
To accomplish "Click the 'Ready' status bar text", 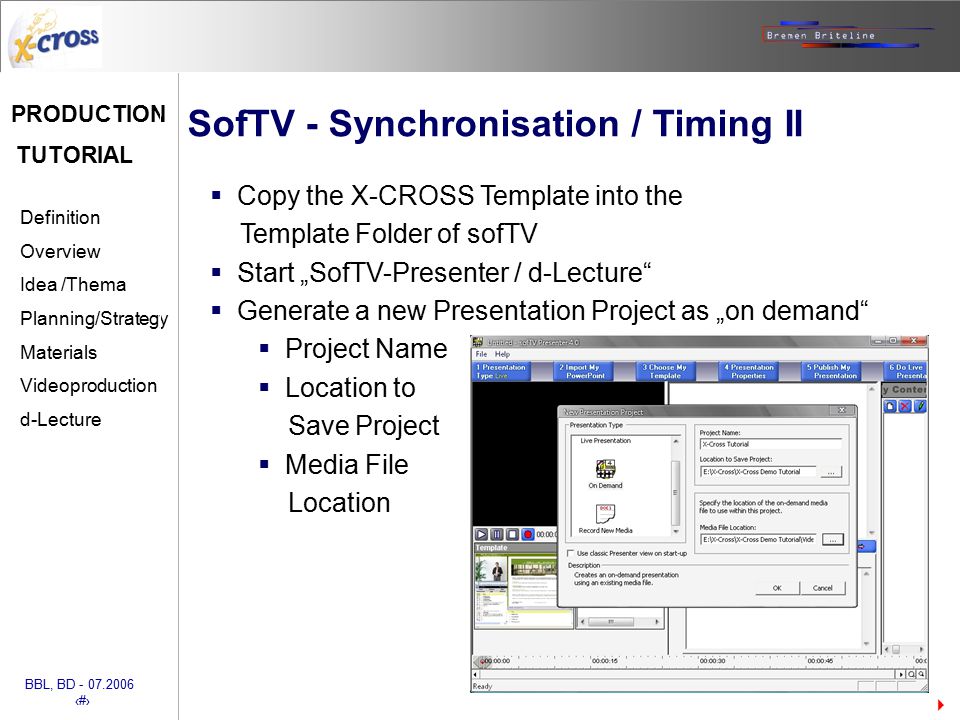I will coord(482,686).
